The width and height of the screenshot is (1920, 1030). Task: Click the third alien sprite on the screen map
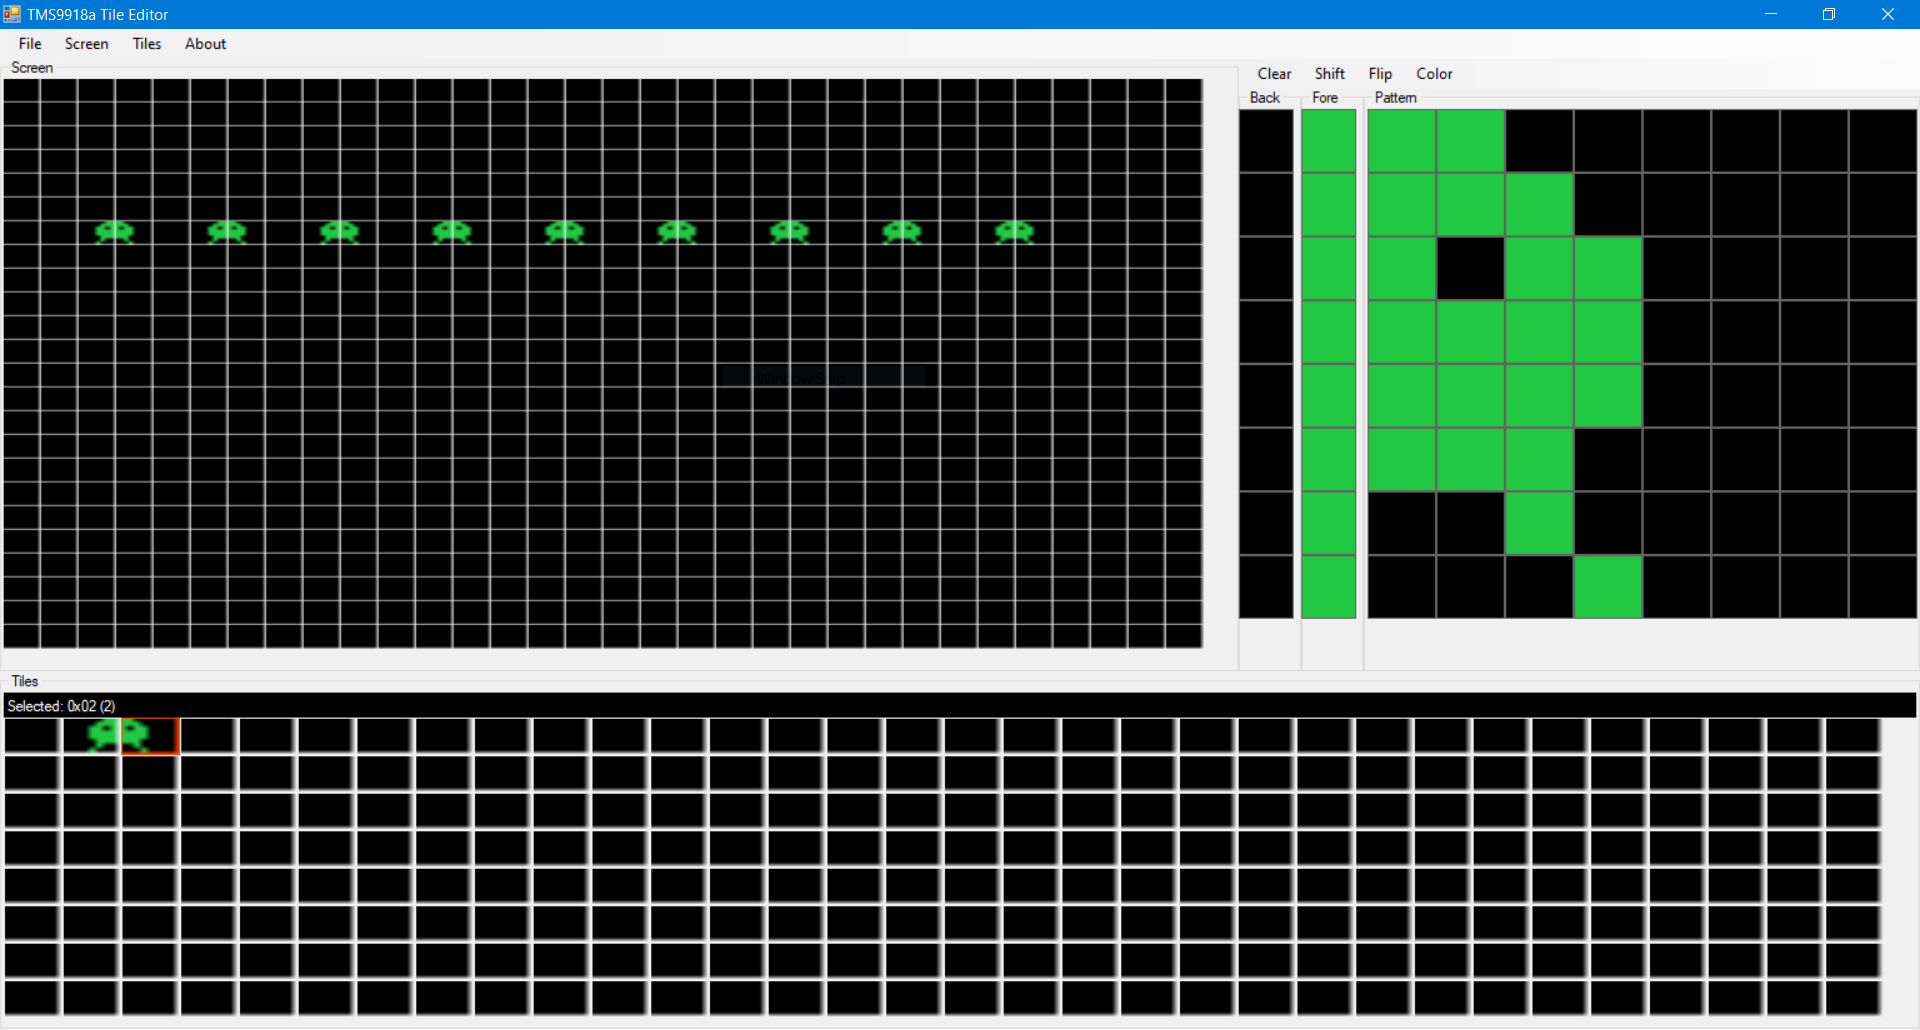[x=340, y=232]
